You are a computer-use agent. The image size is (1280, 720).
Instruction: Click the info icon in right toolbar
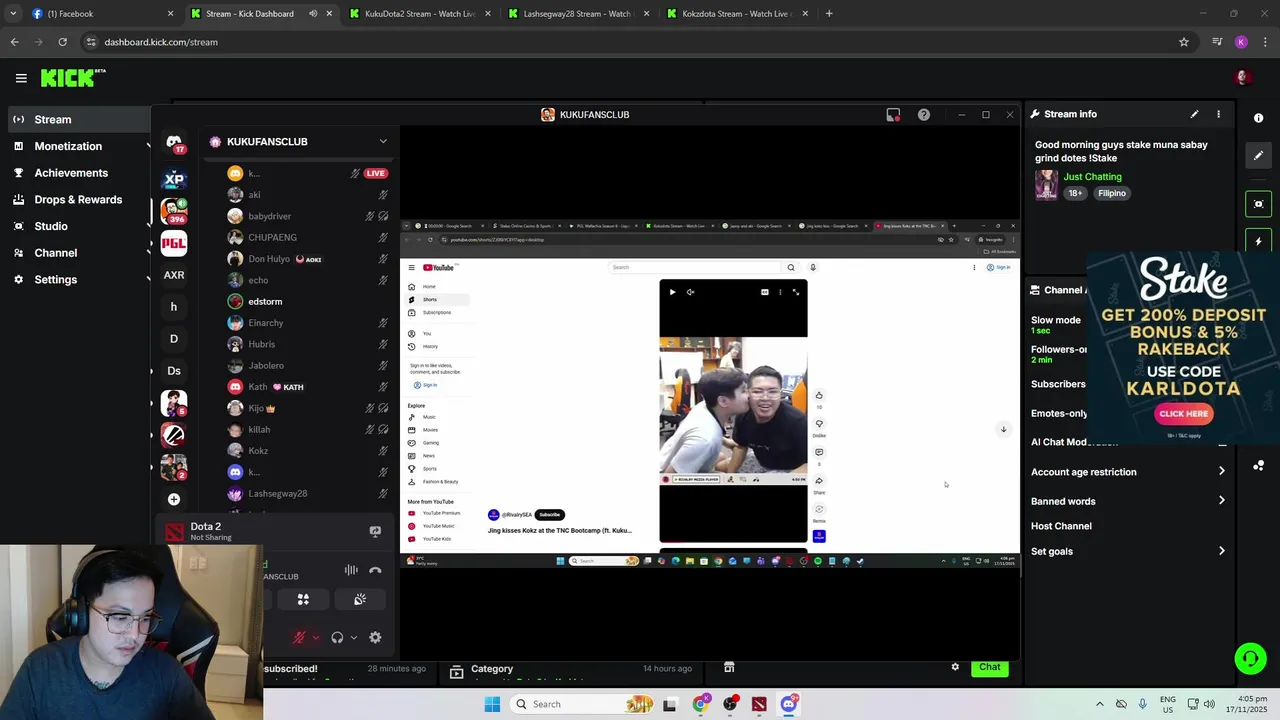1258,118
